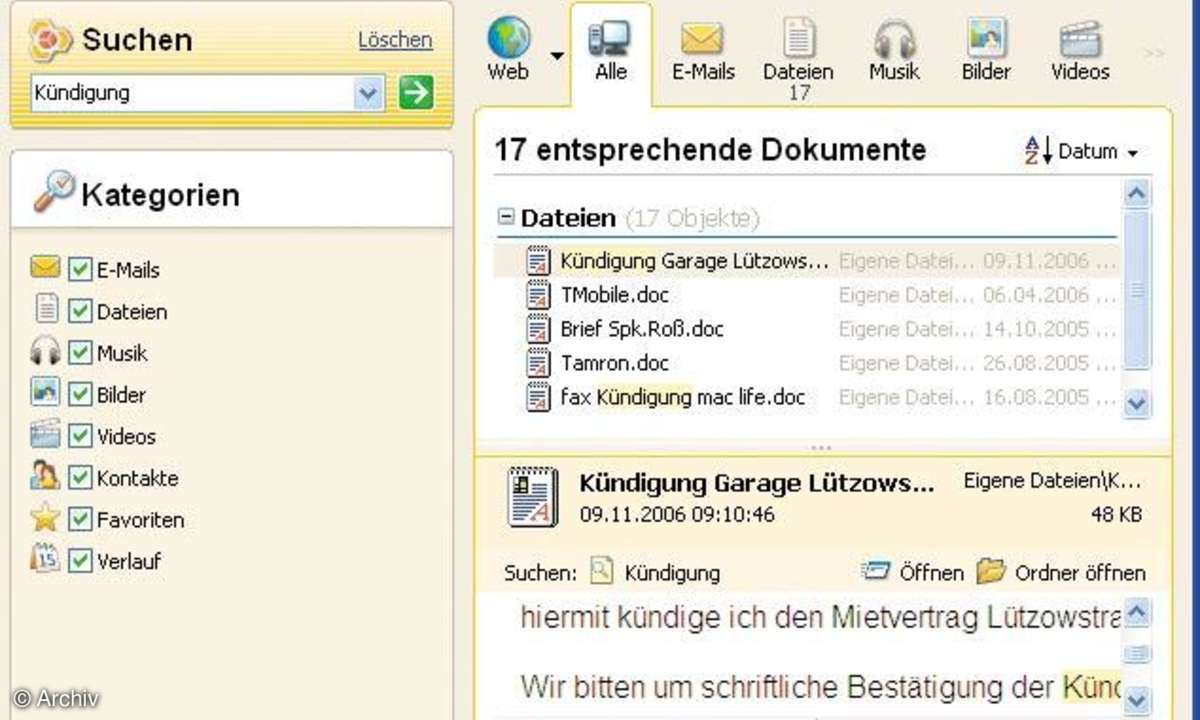
Task: Click the large document icon in preview header
Action: pyautogui.click(x=533, y=496)
